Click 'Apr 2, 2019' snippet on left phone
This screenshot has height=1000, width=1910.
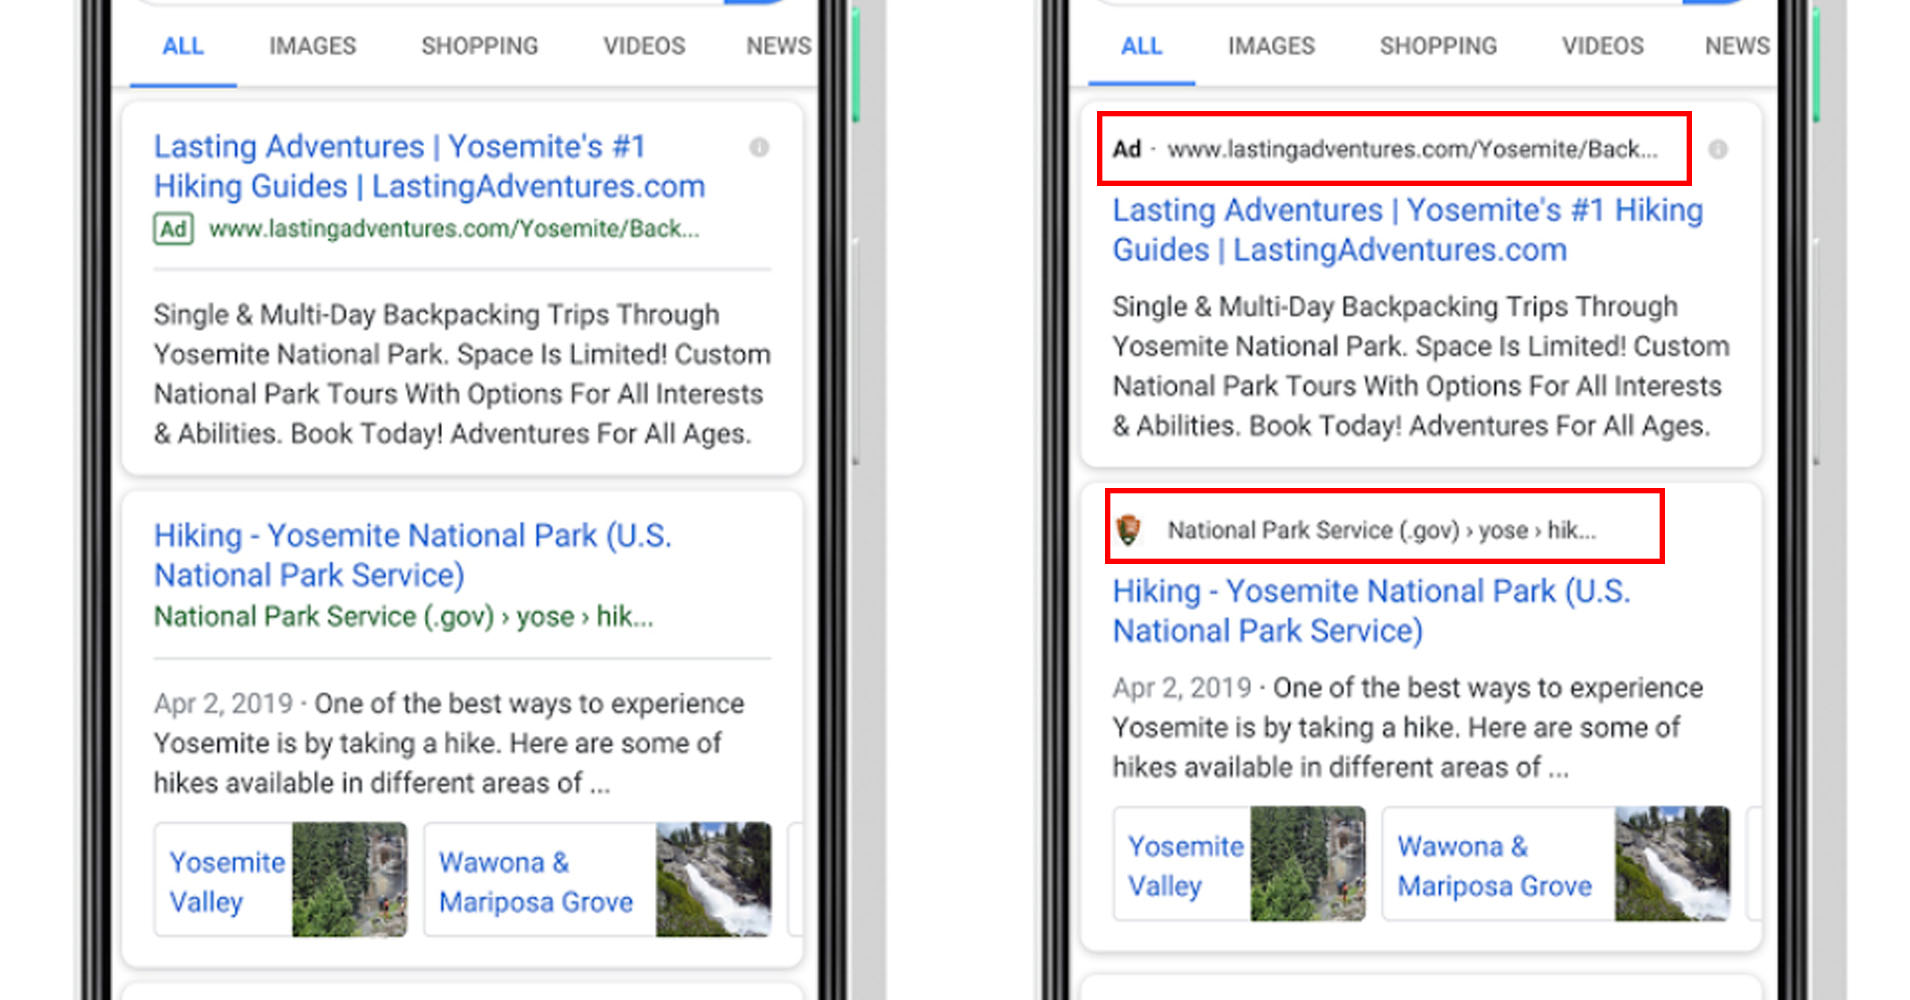pos(450,743)
